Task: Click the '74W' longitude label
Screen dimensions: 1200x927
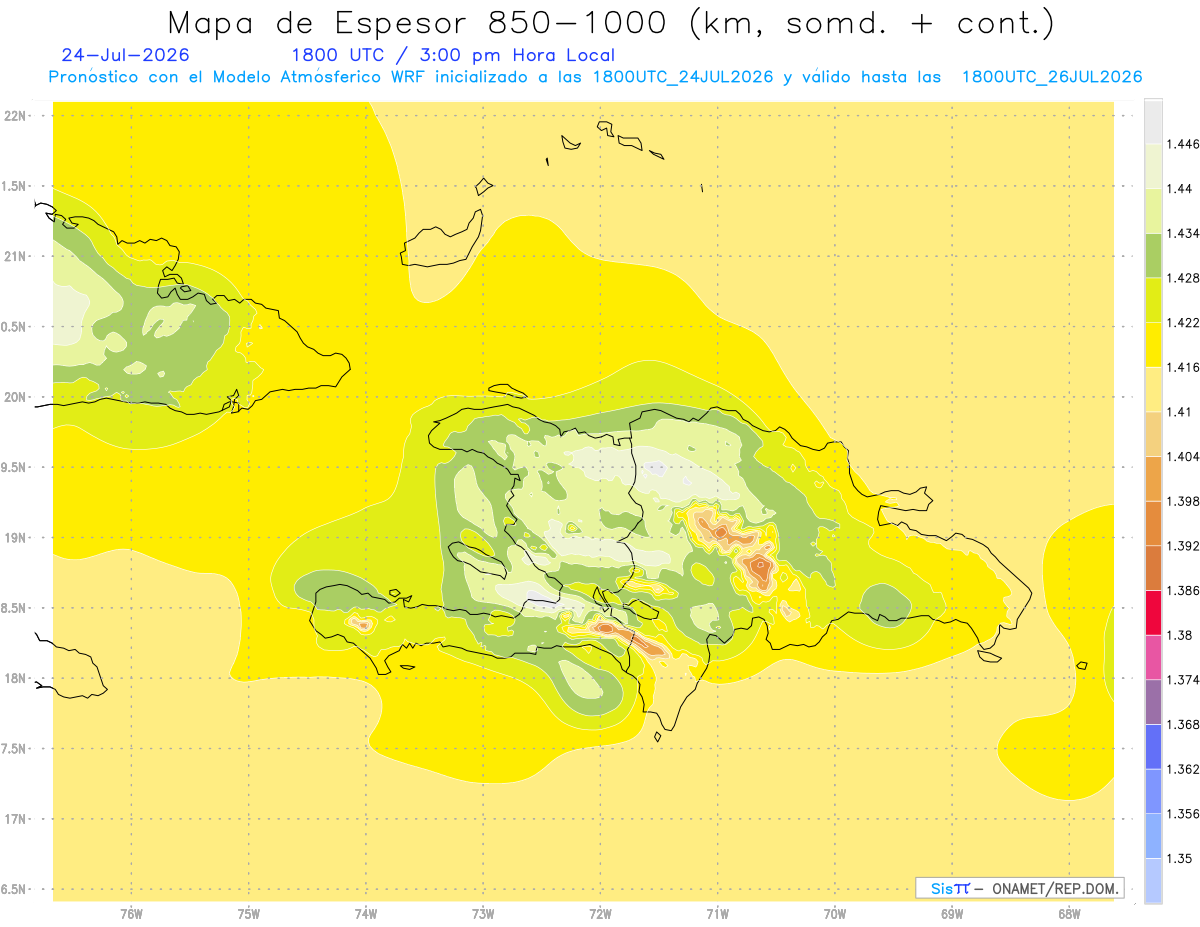Action: pyautogui.click(x=365, y=914)
